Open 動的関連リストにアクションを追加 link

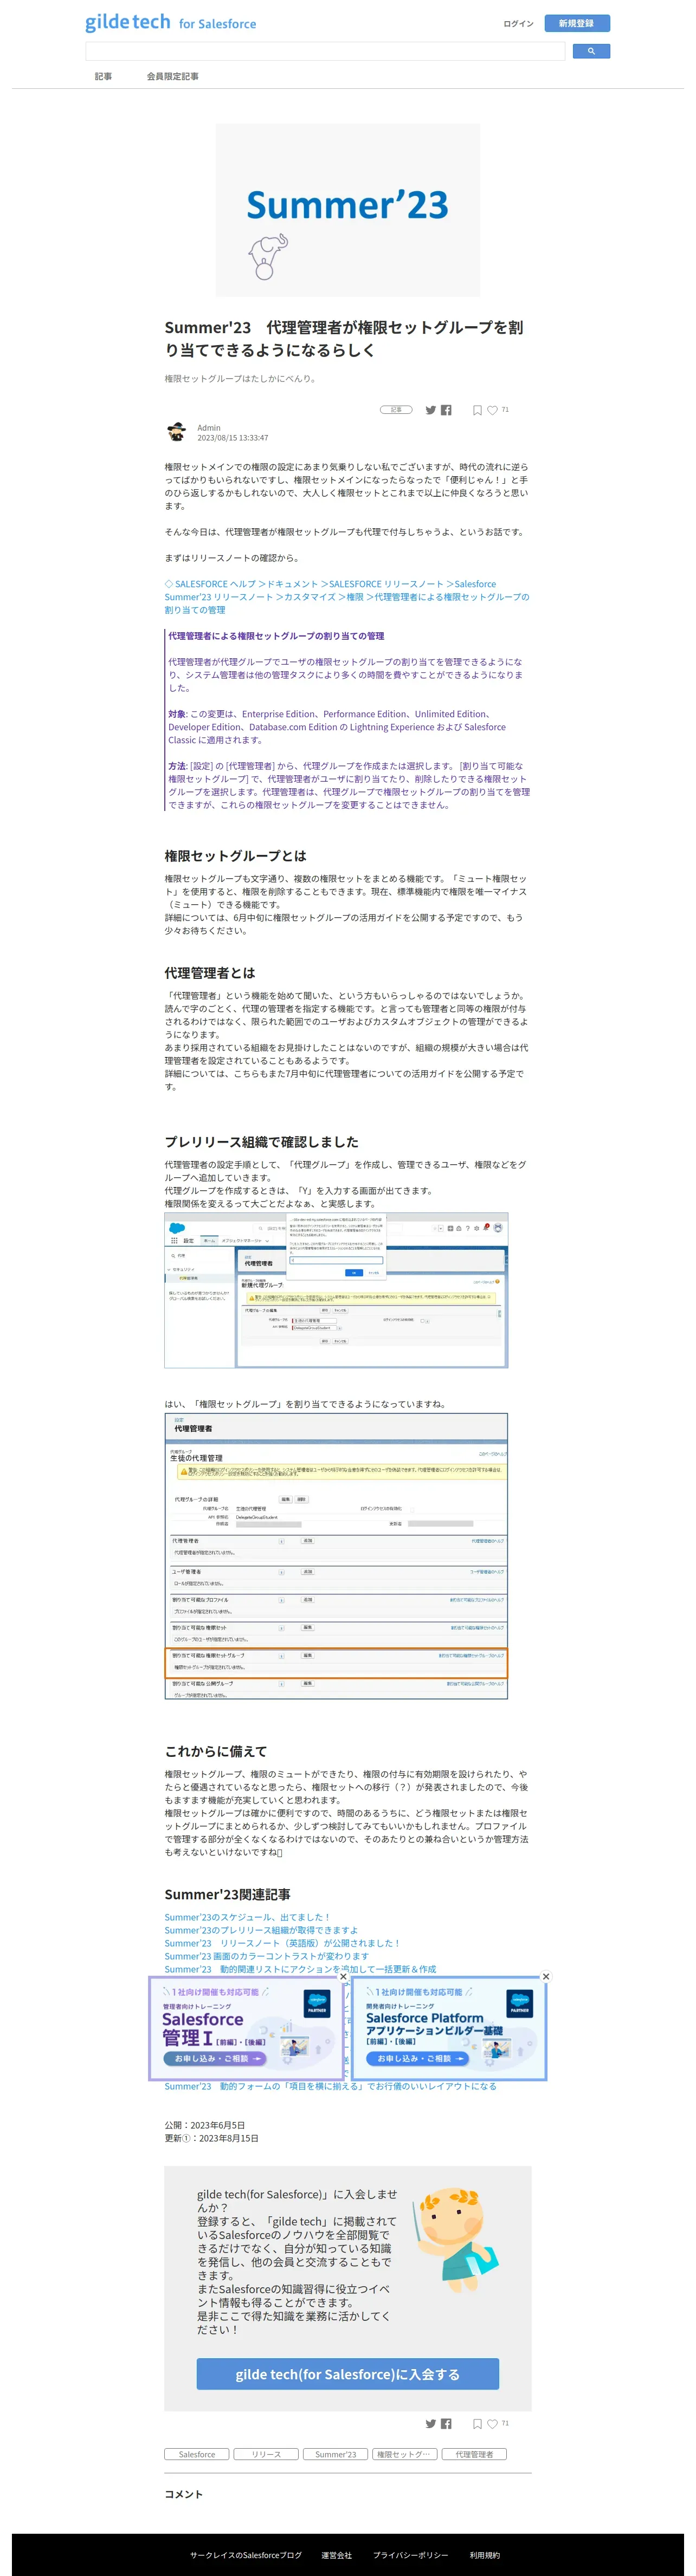301,1969
